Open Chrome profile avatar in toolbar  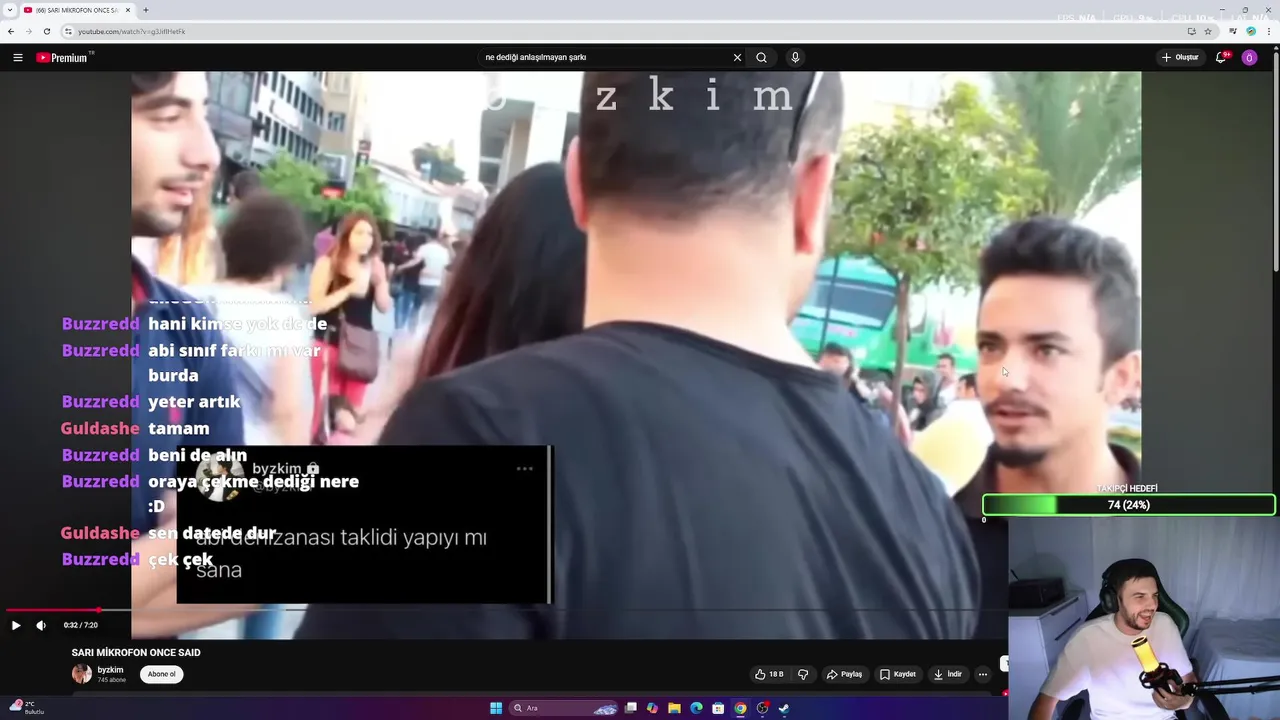1251,31
